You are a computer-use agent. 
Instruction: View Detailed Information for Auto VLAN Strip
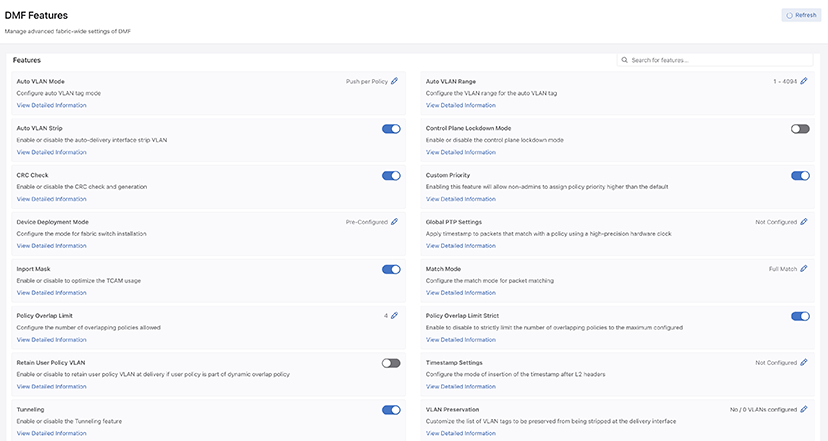point(51,152)
